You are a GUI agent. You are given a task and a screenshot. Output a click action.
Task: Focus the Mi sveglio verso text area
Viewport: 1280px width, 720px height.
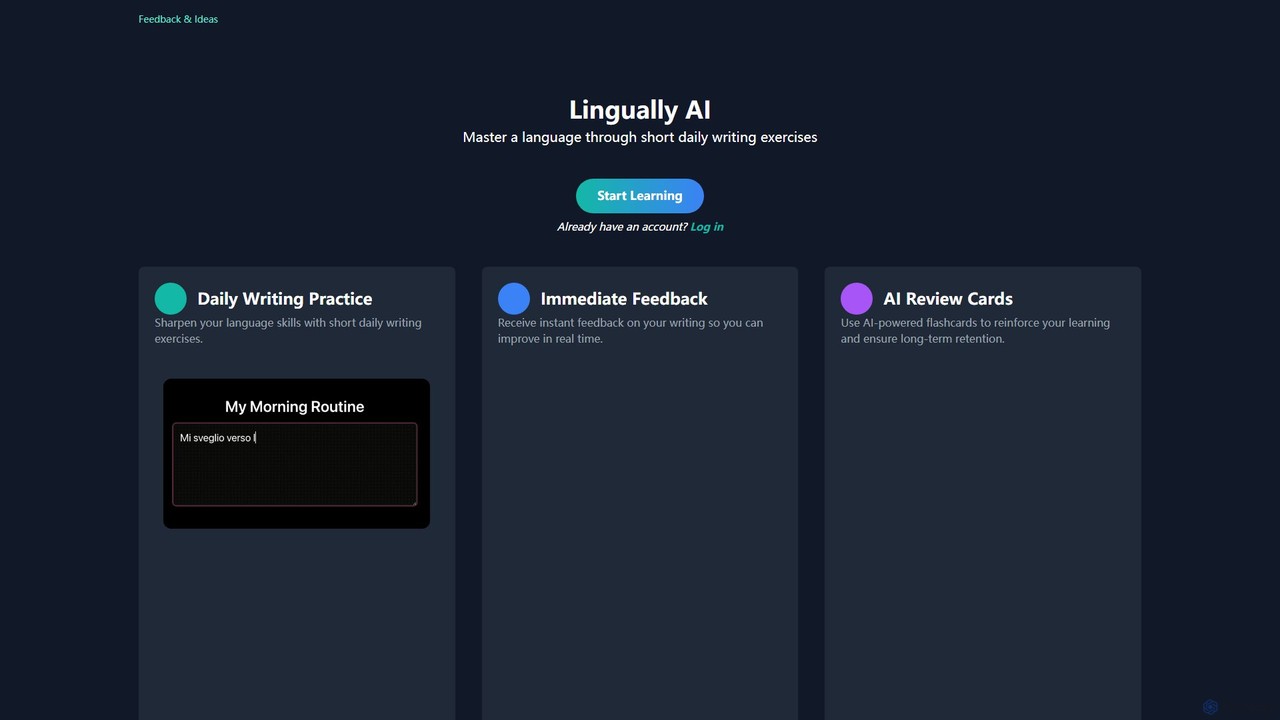point(295,464)
